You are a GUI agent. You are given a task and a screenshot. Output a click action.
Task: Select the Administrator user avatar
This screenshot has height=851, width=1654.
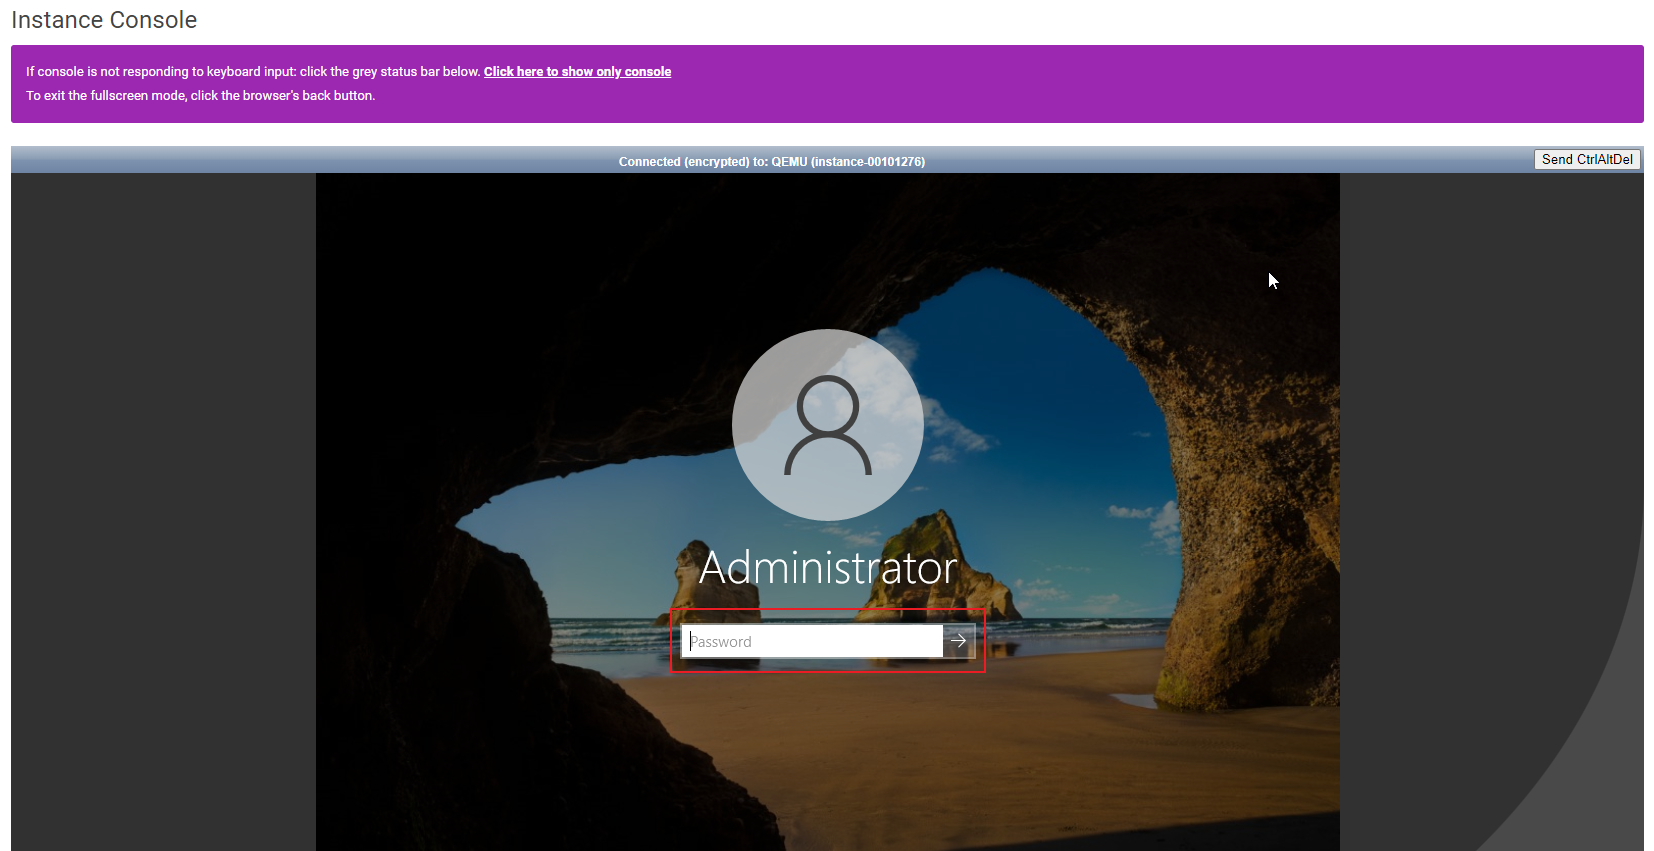(x=828, y=425)
